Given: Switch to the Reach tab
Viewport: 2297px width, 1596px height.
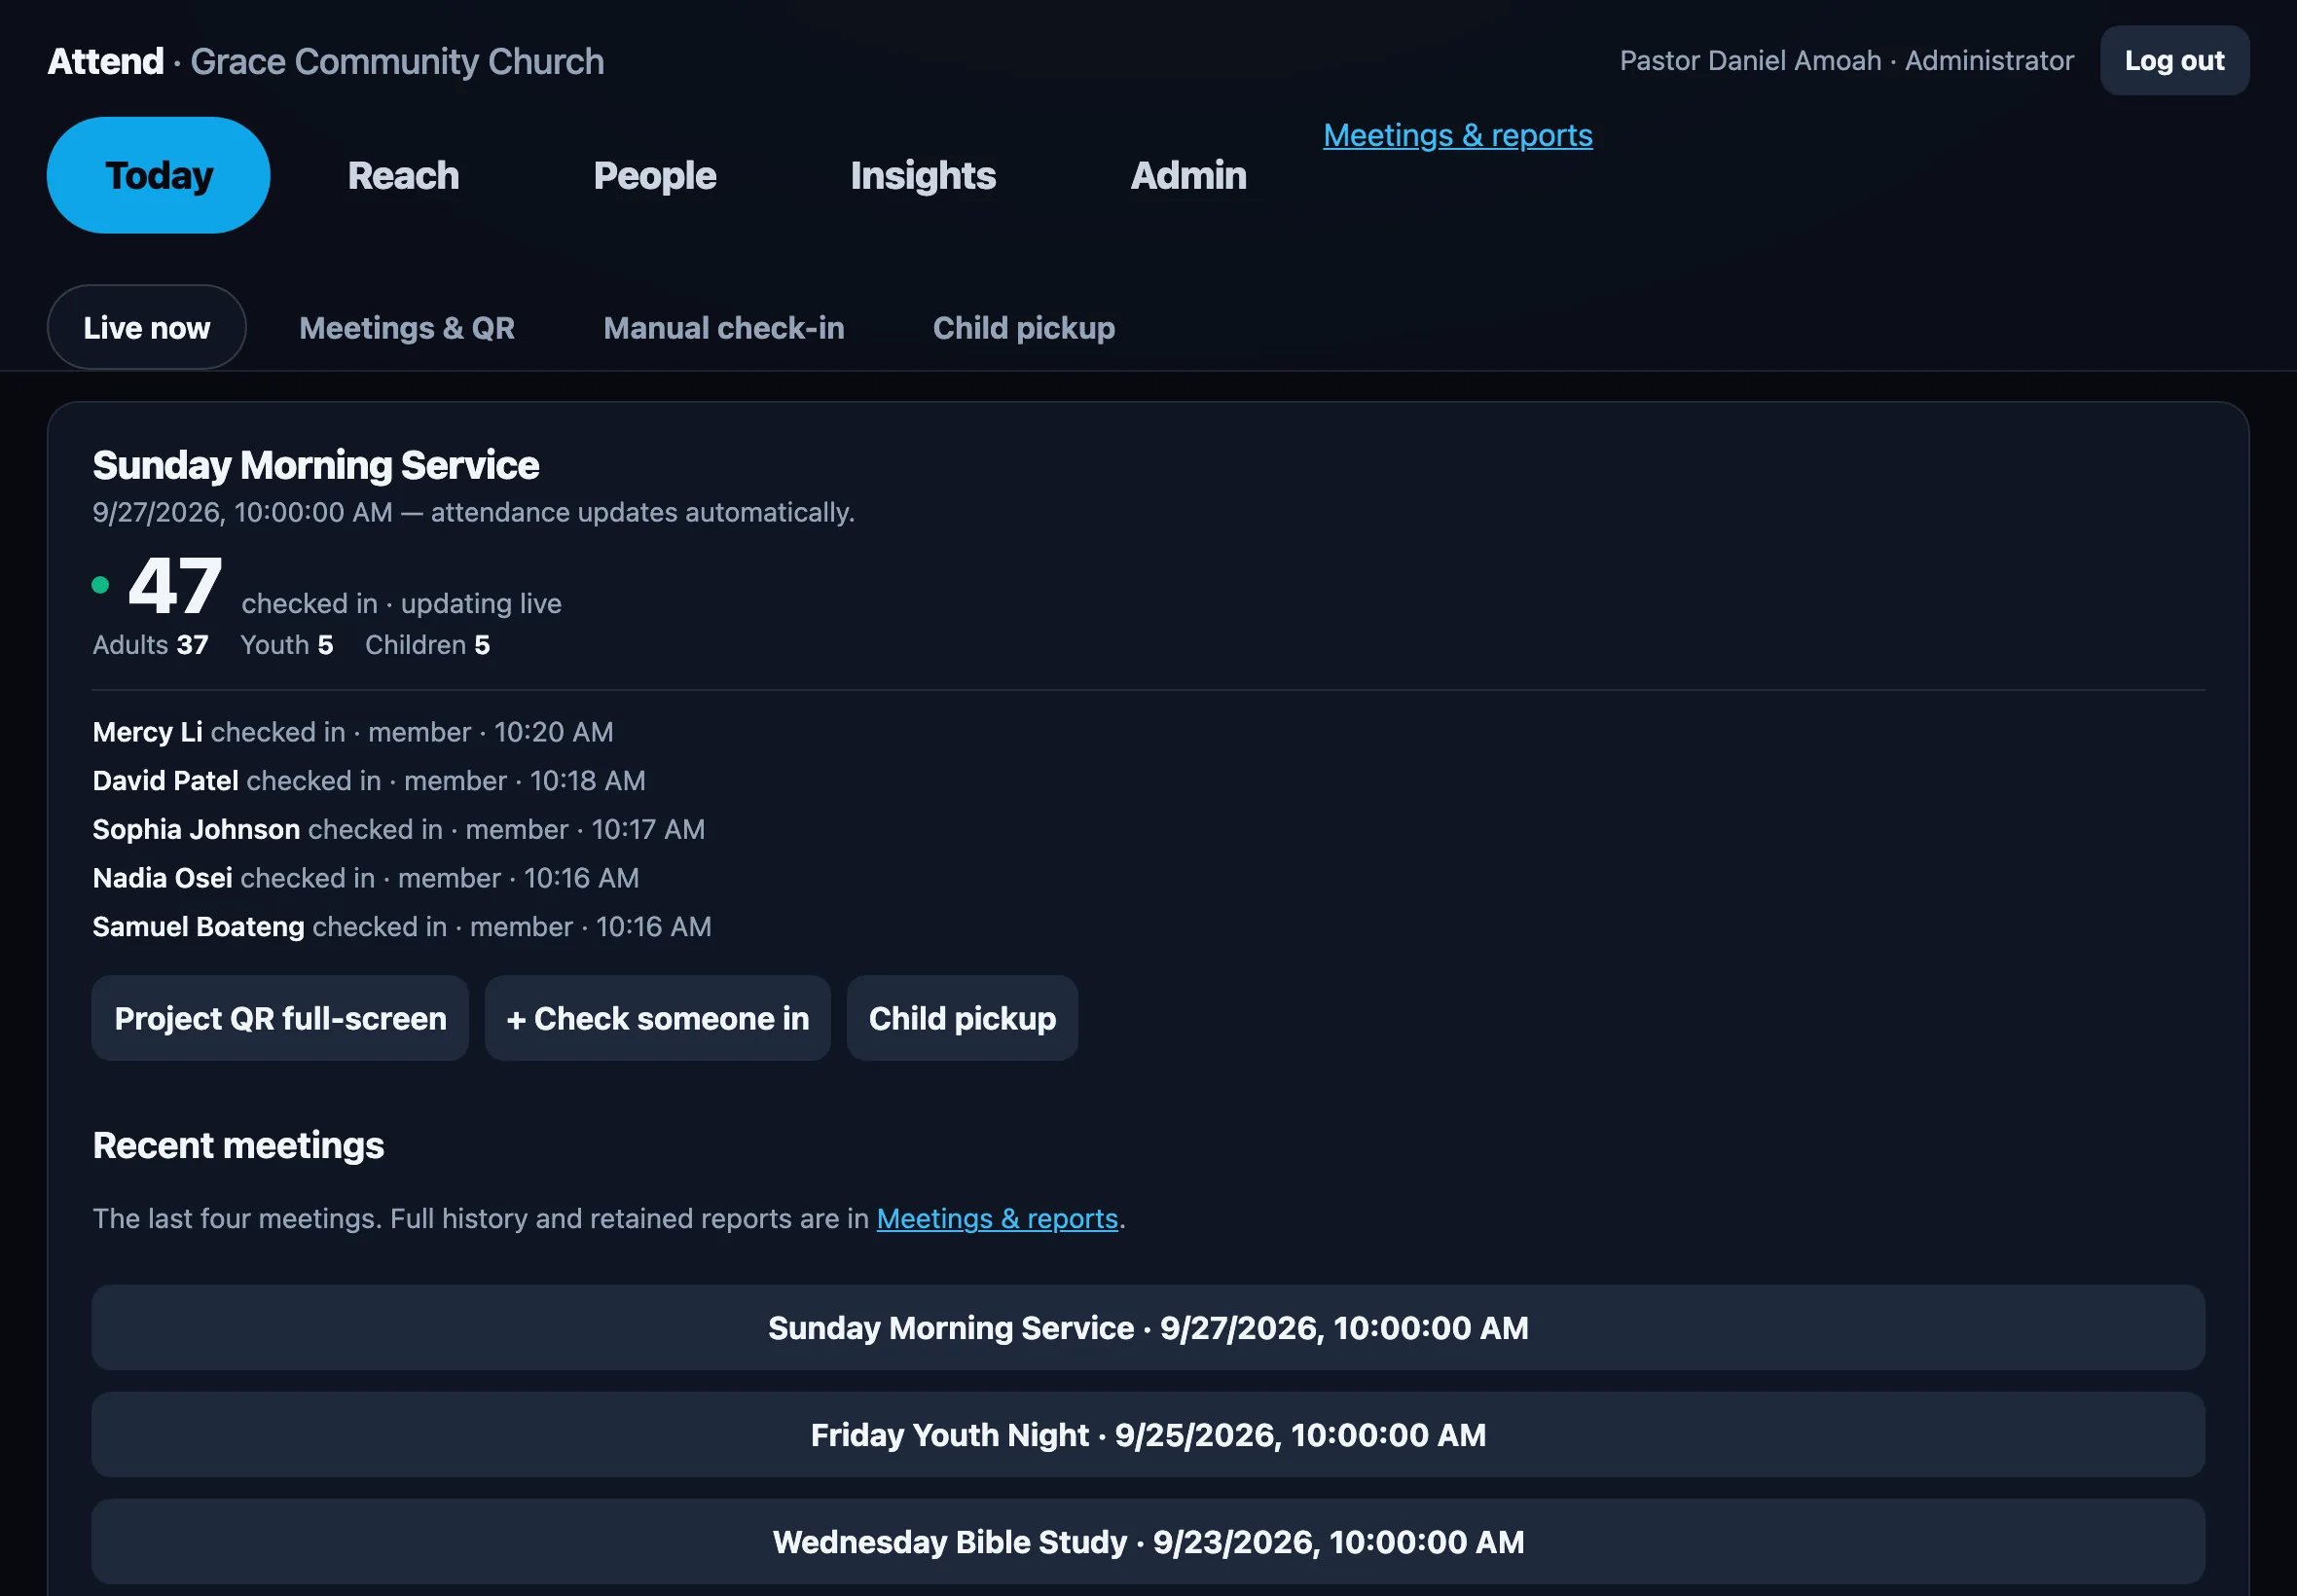Looking at the screenshot, I should [x=403, y=175].
